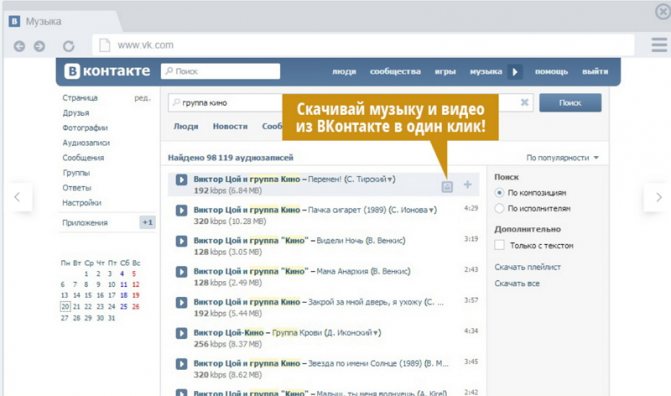Click Скачать все link

coord(517,283)
